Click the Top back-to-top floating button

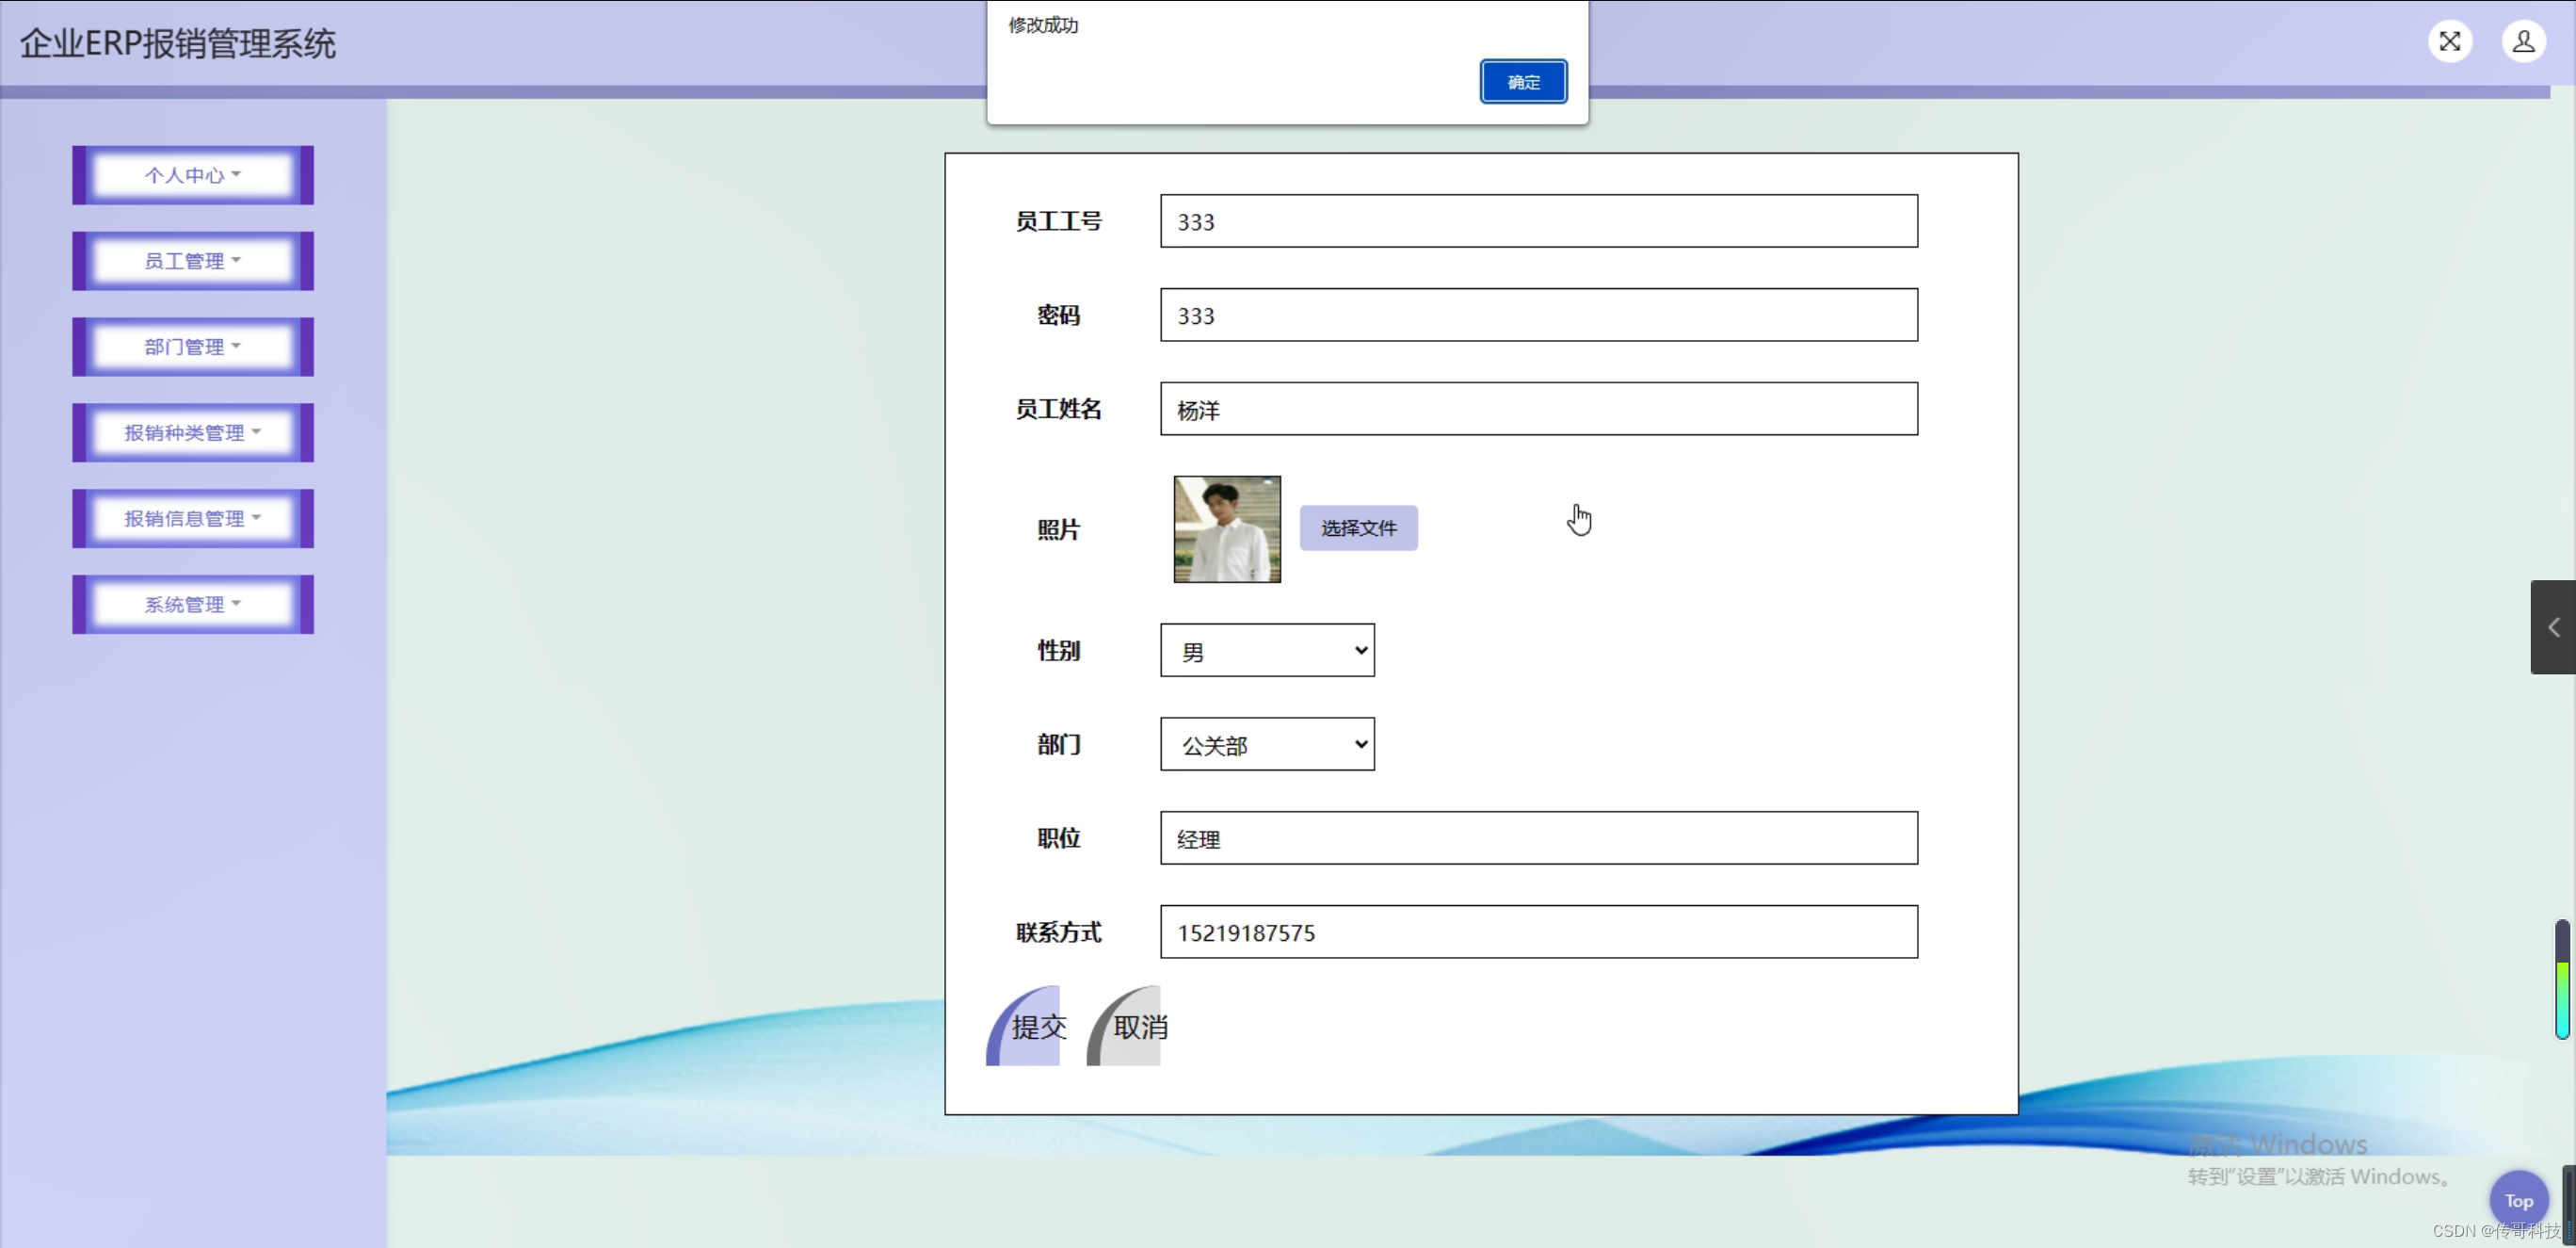click(x=2518, y=1200)
